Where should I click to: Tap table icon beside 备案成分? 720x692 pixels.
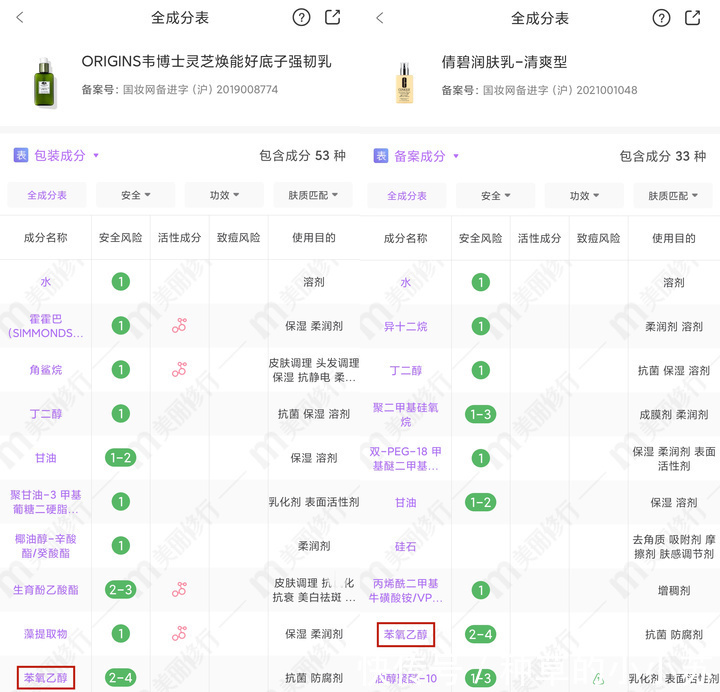coord(381,156)
